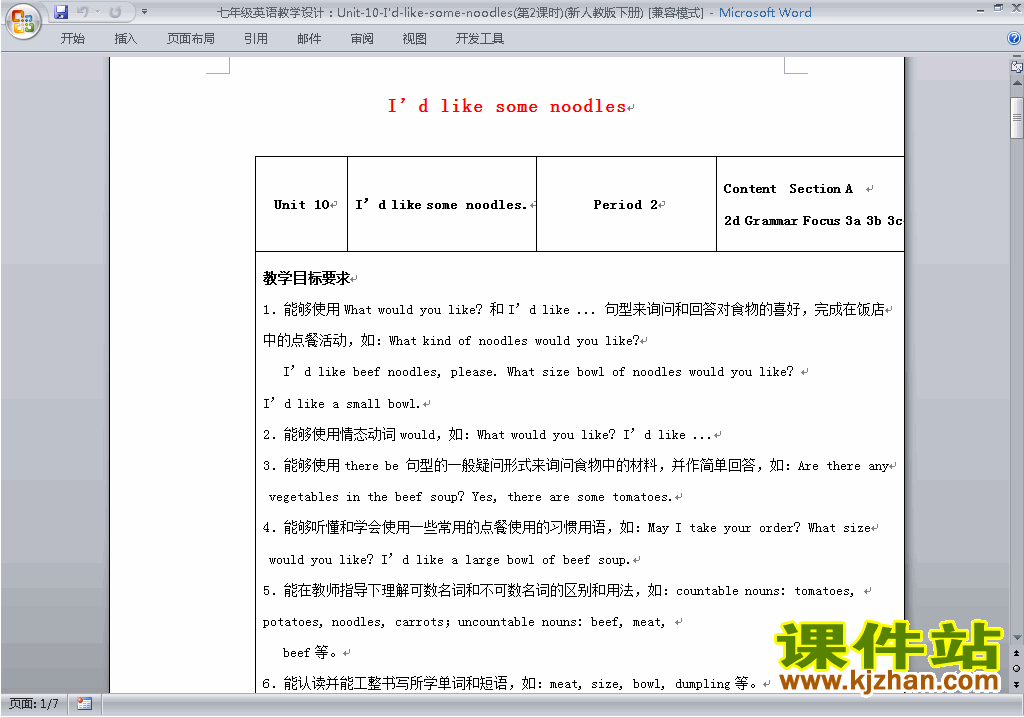The image size is (1024, 718).
Task: Click the would you like a large bowl line
Action: (x=449, y=559)
